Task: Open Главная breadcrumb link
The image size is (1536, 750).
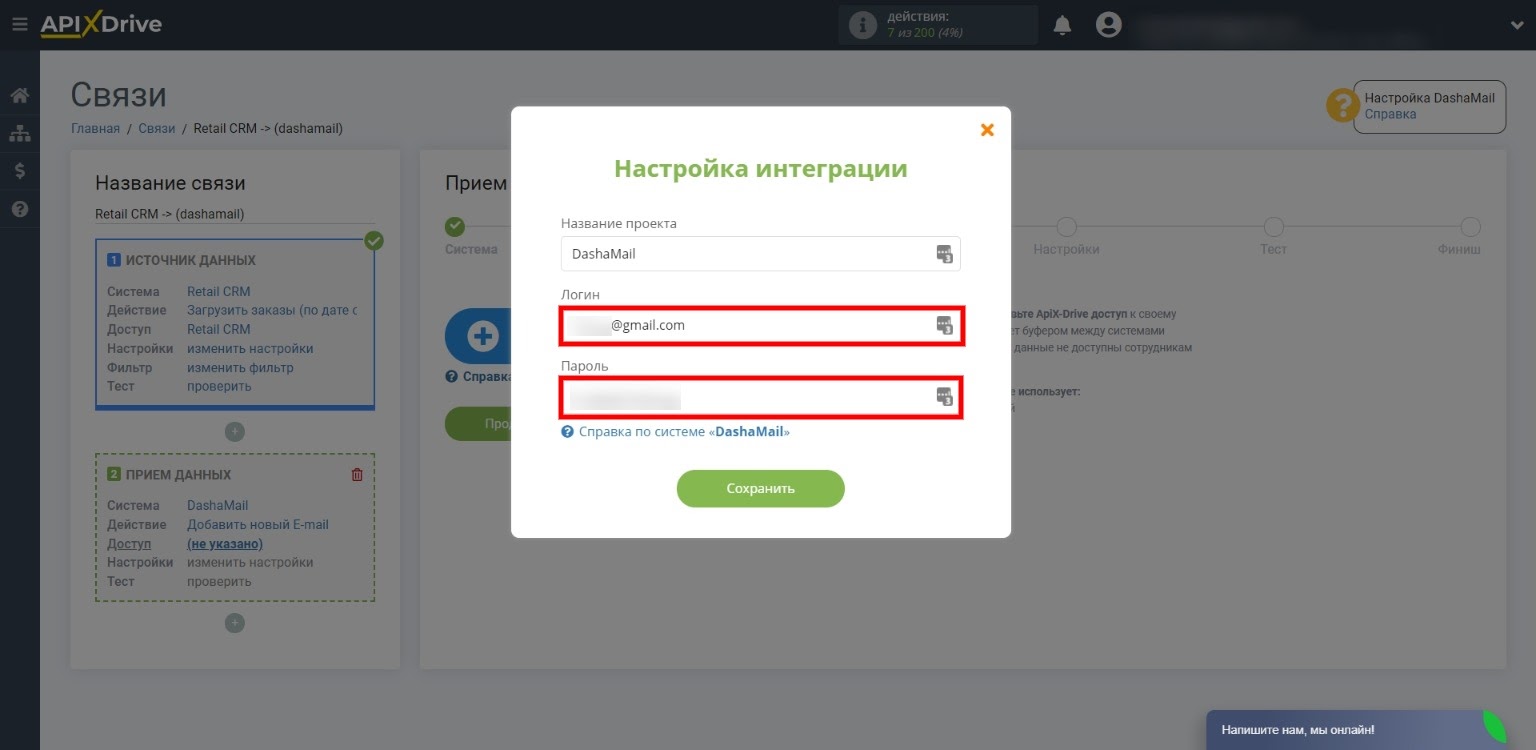Action: coord(95,128)
